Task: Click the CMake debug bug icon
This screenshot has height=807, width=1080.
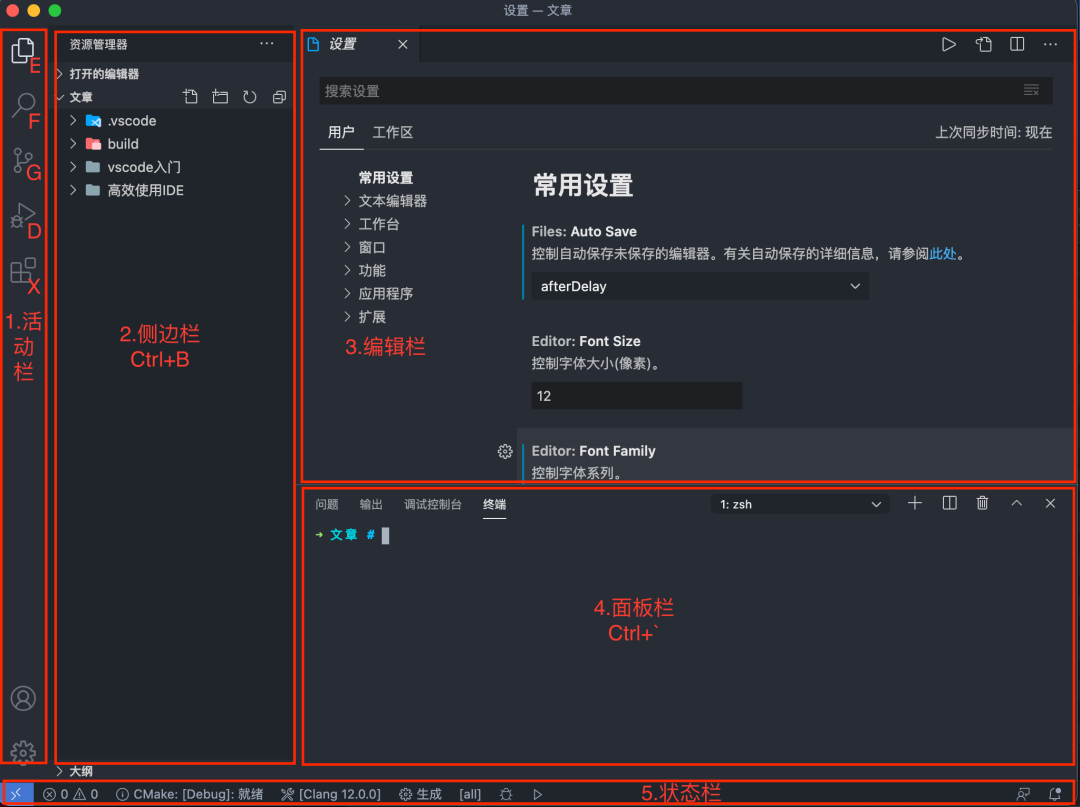Action: [x=506, y=794]
